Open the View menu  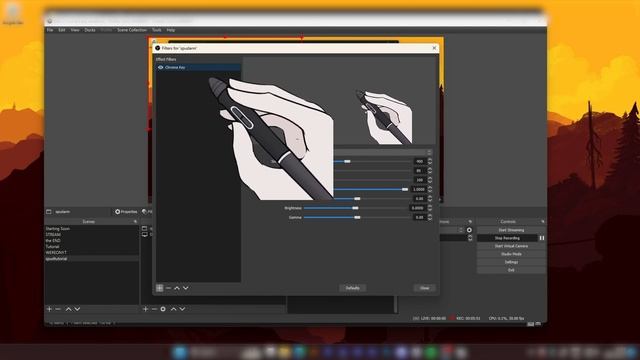click(75, 30)
